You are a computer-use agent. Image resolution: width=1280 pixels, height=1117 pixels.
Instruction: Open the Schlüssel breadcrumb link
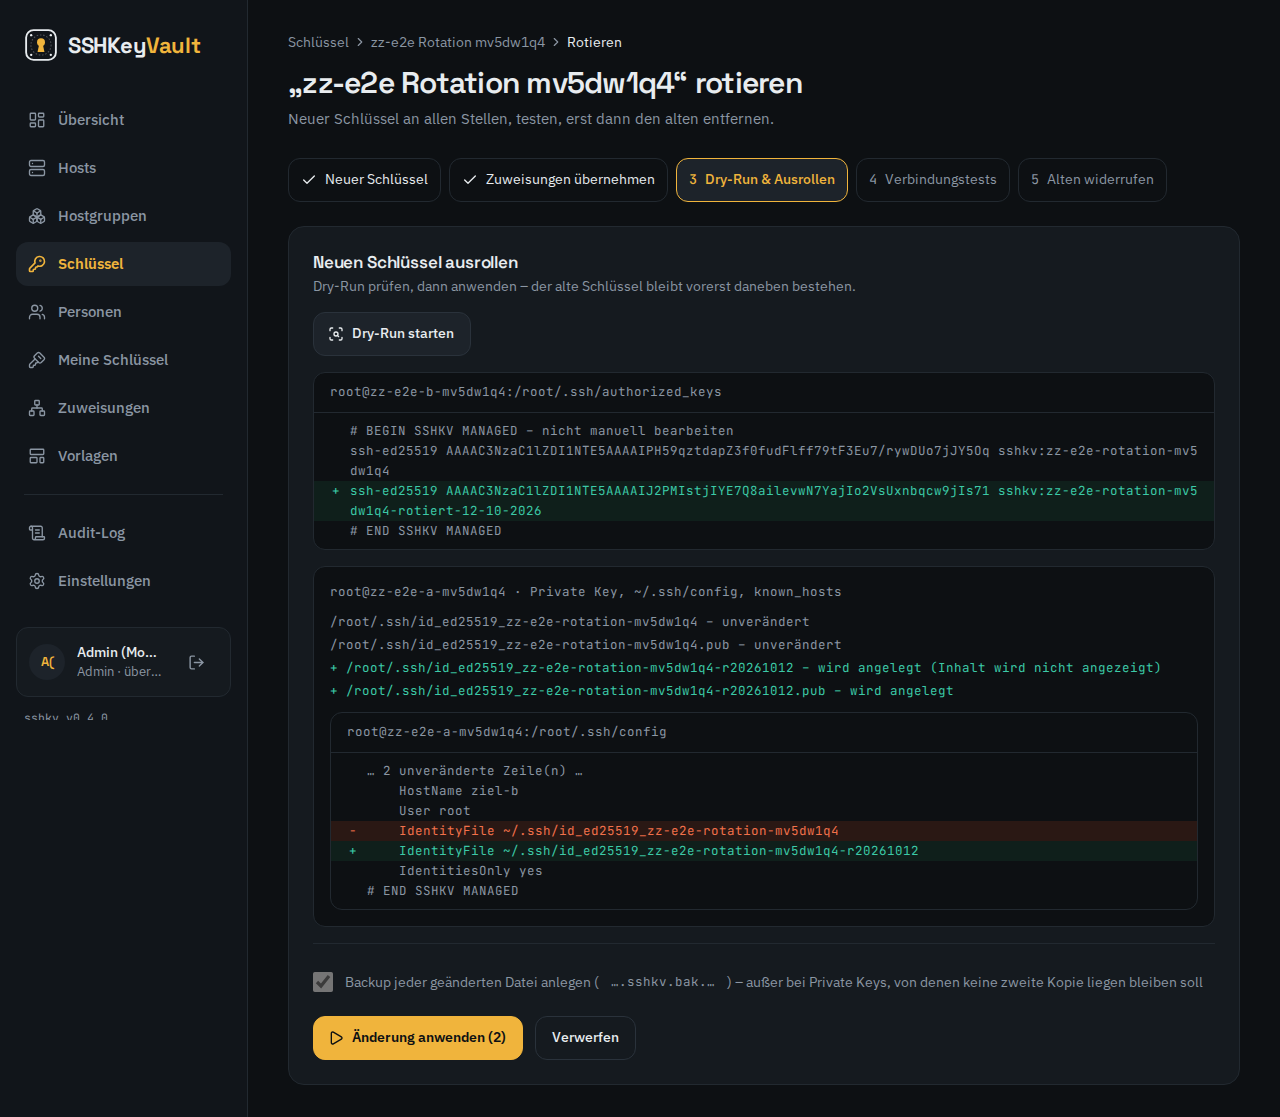(x=318, y=42)
